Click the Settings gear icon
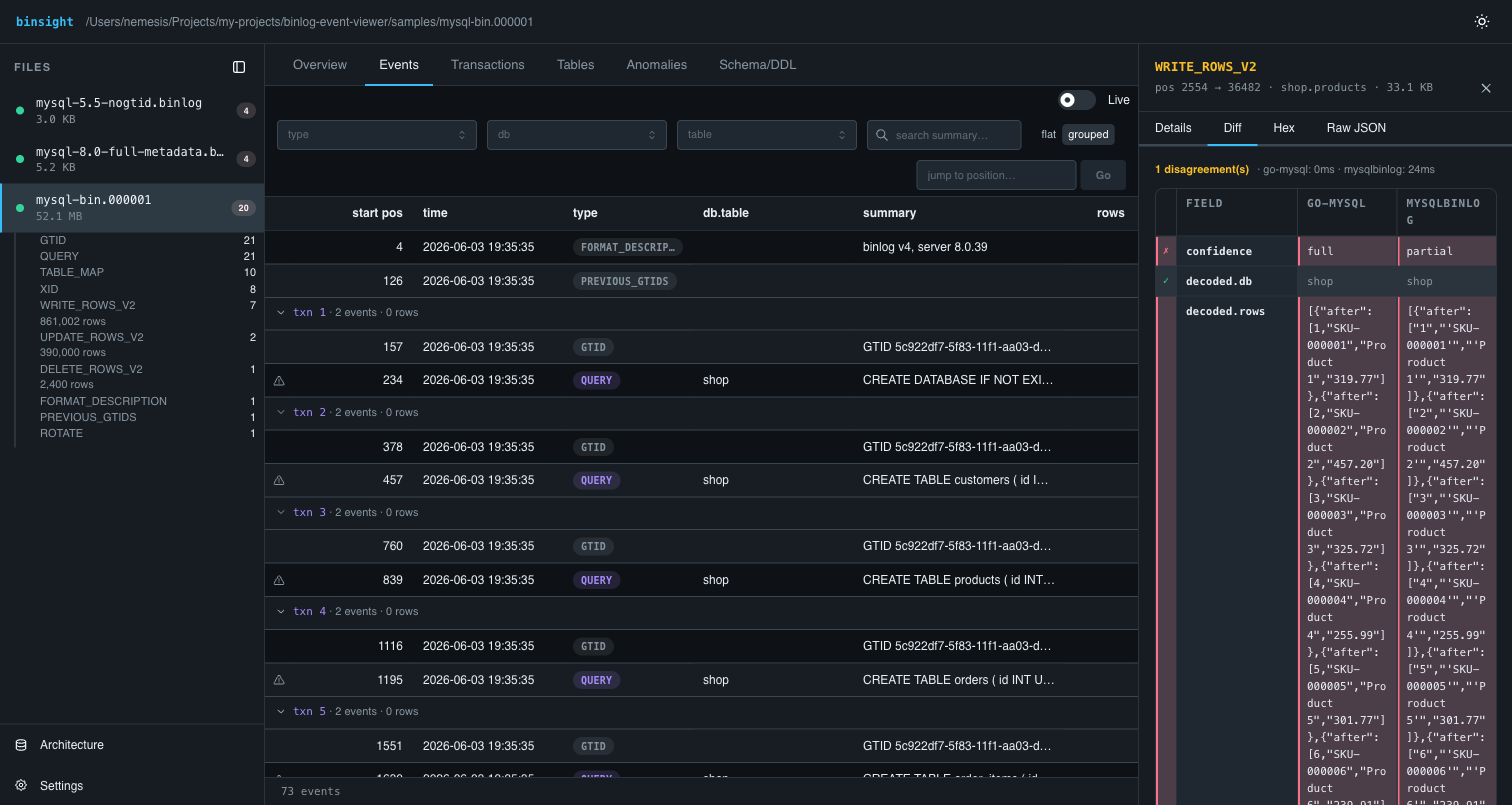 point(21,786)
